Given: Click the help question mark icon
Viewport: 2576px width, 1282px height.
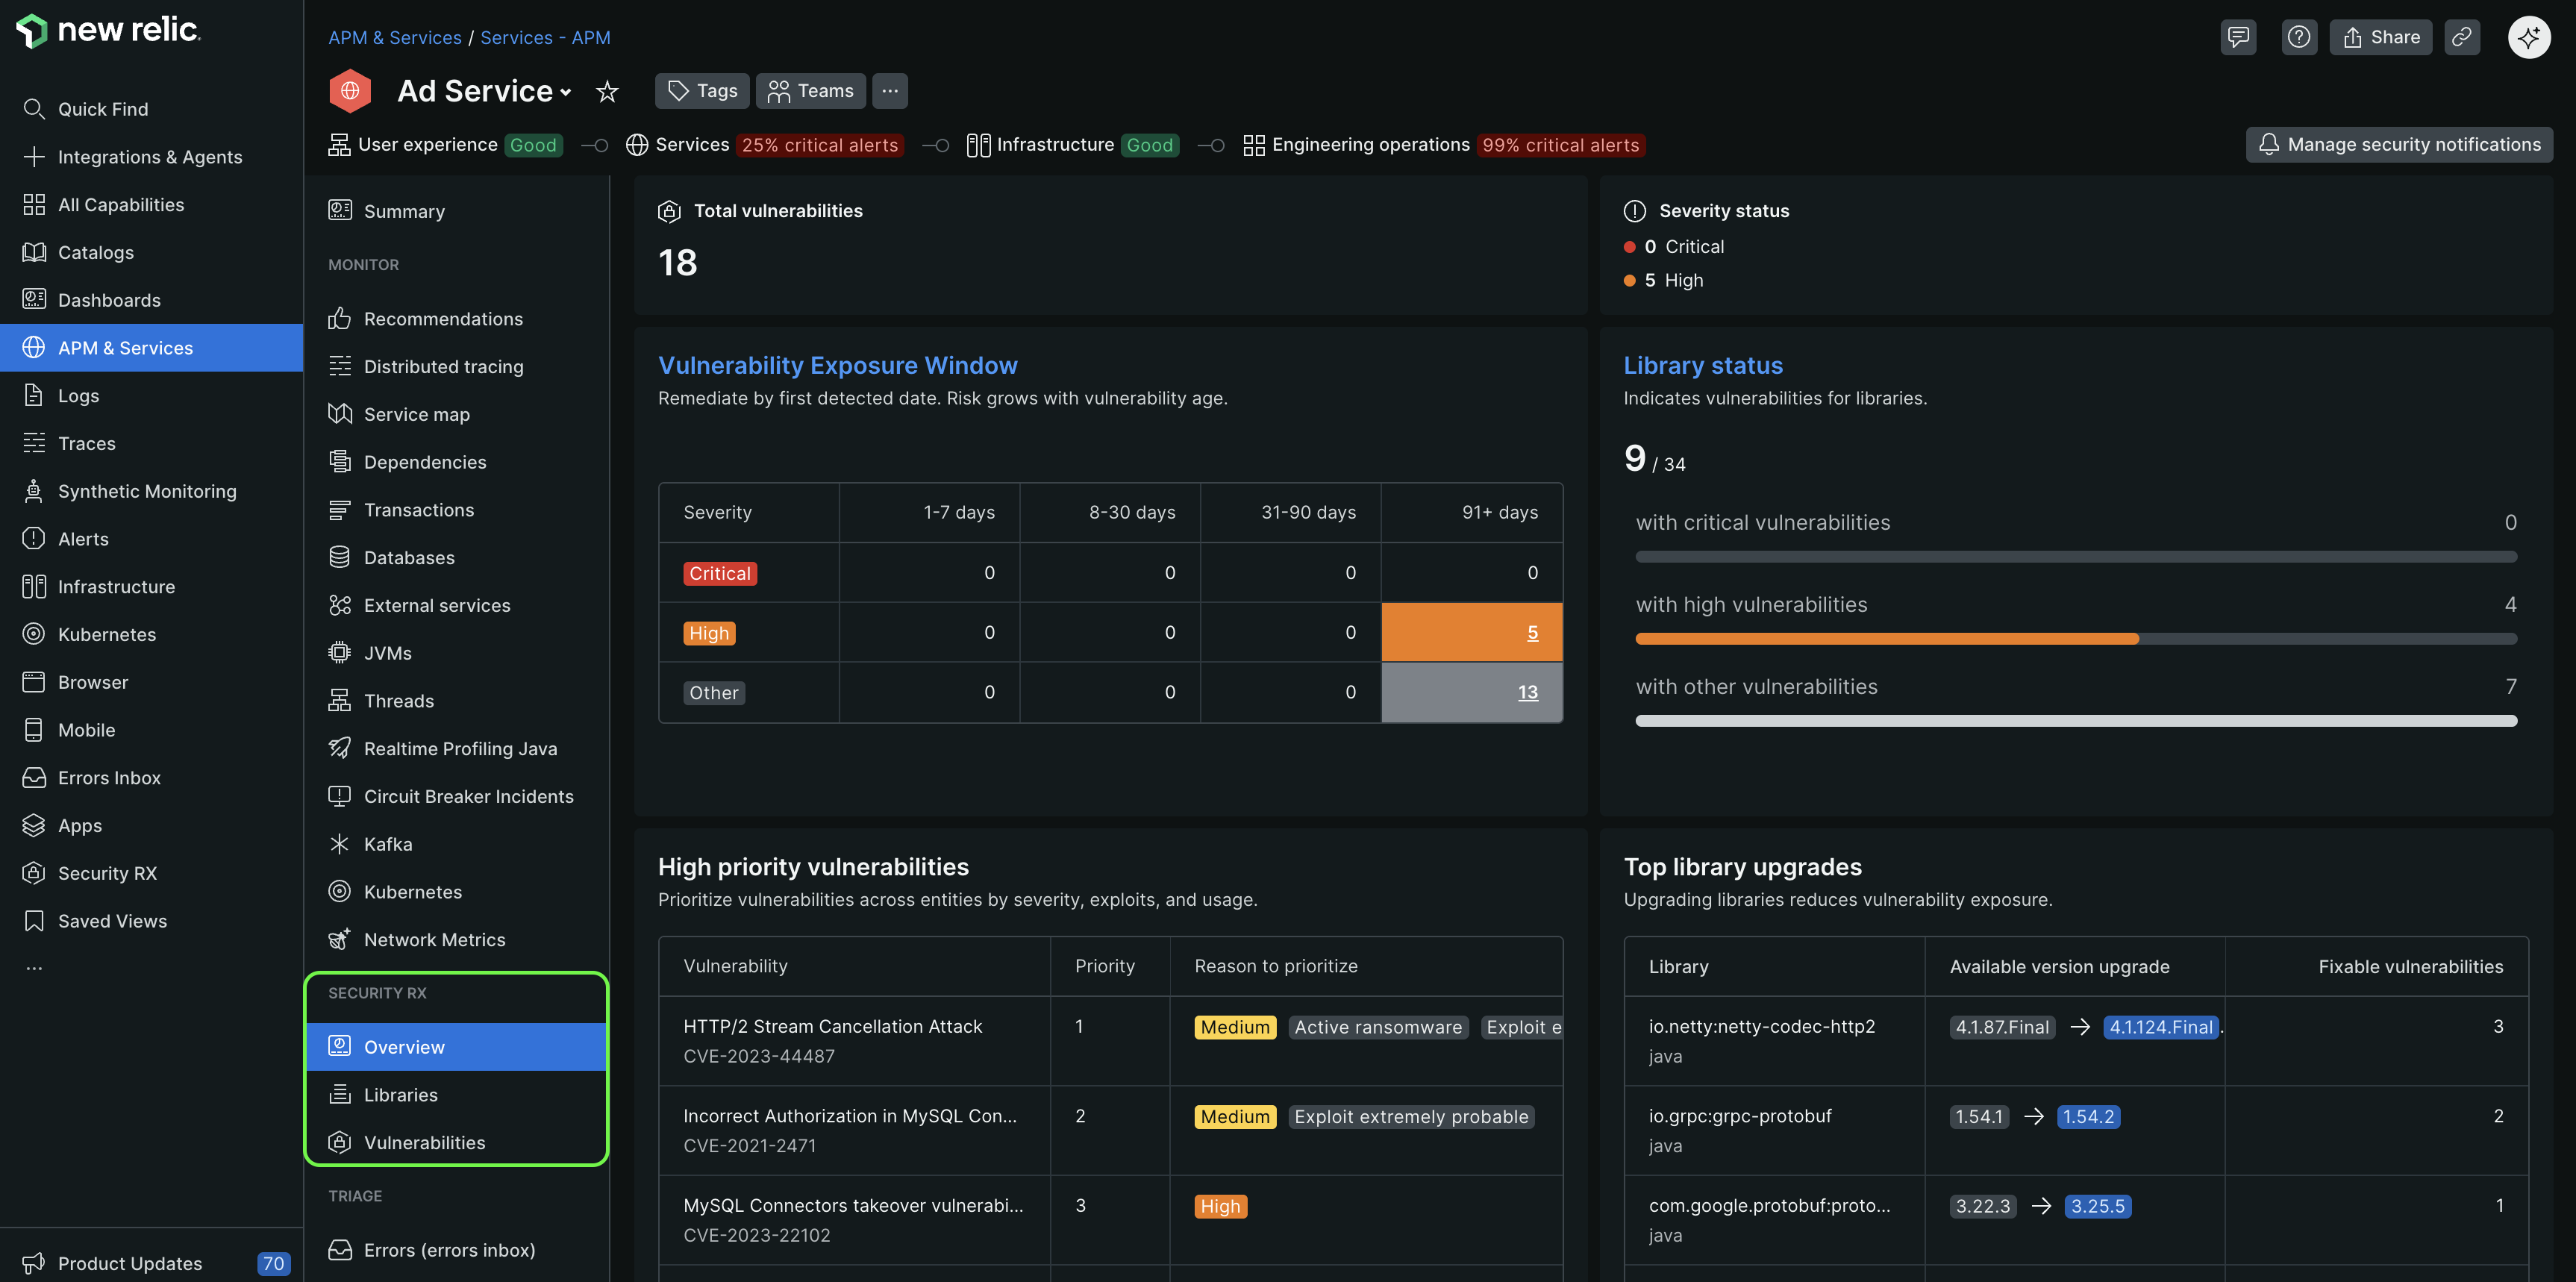Looking at the screenshot, I should click(x=2299, y=37).
